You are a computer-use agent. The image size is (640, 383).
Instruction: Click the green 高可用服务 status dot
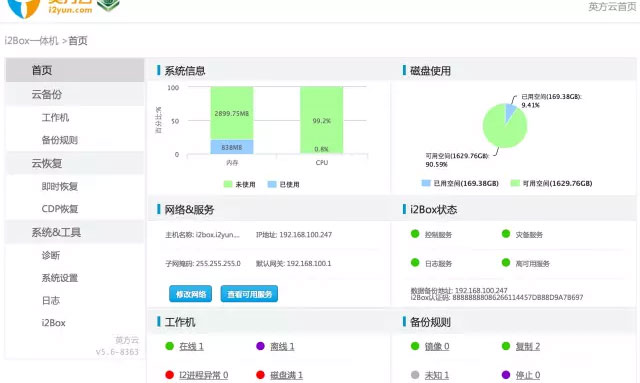point(506,263)
